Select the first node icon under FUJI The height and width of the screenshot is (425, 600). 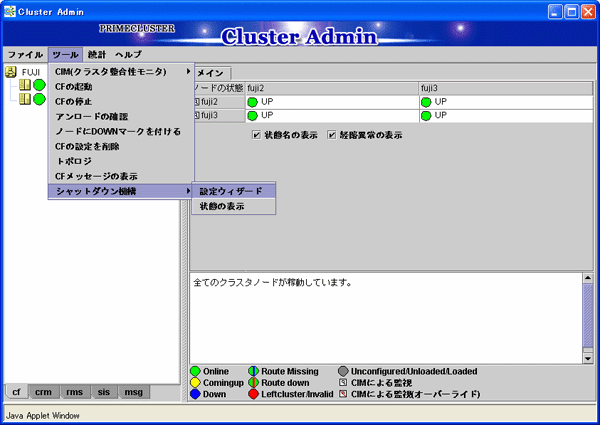tap(25, 85)
